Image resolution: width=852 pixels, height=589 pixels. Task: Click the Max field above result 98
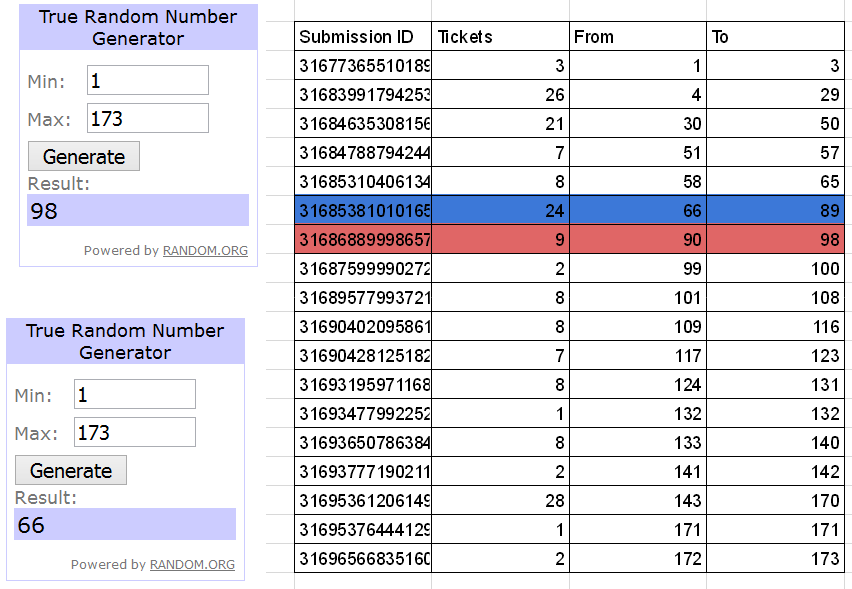click(148, 118)
